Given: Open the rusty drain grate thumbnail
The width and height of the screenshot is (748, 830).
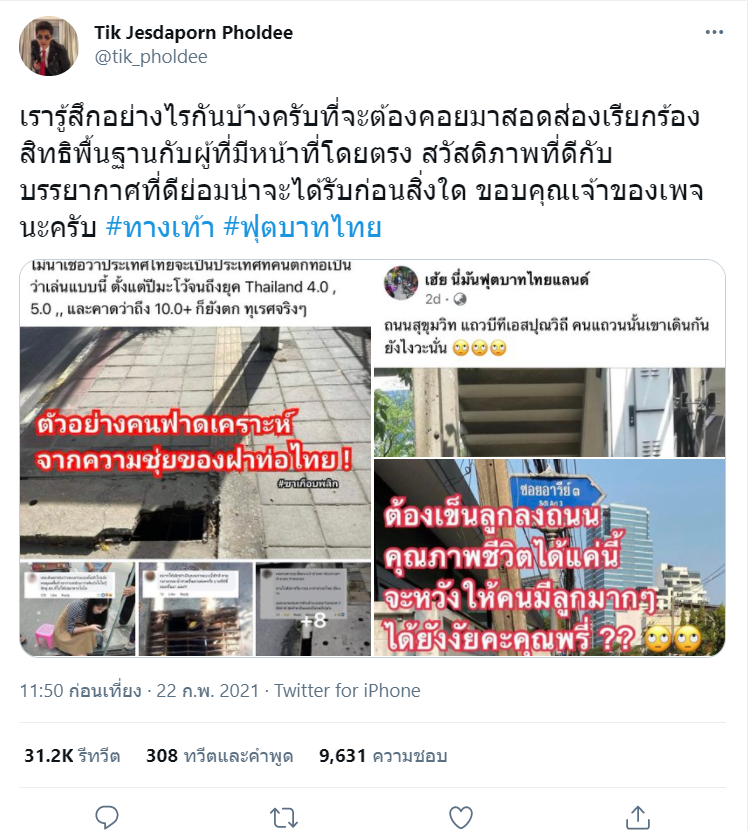Looking at the screenshot, I should (195, 609).
